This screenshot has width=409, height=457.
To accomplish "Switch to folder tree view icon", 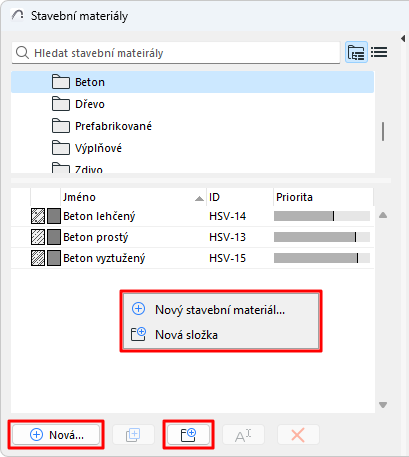I will [x=356, y=52].
